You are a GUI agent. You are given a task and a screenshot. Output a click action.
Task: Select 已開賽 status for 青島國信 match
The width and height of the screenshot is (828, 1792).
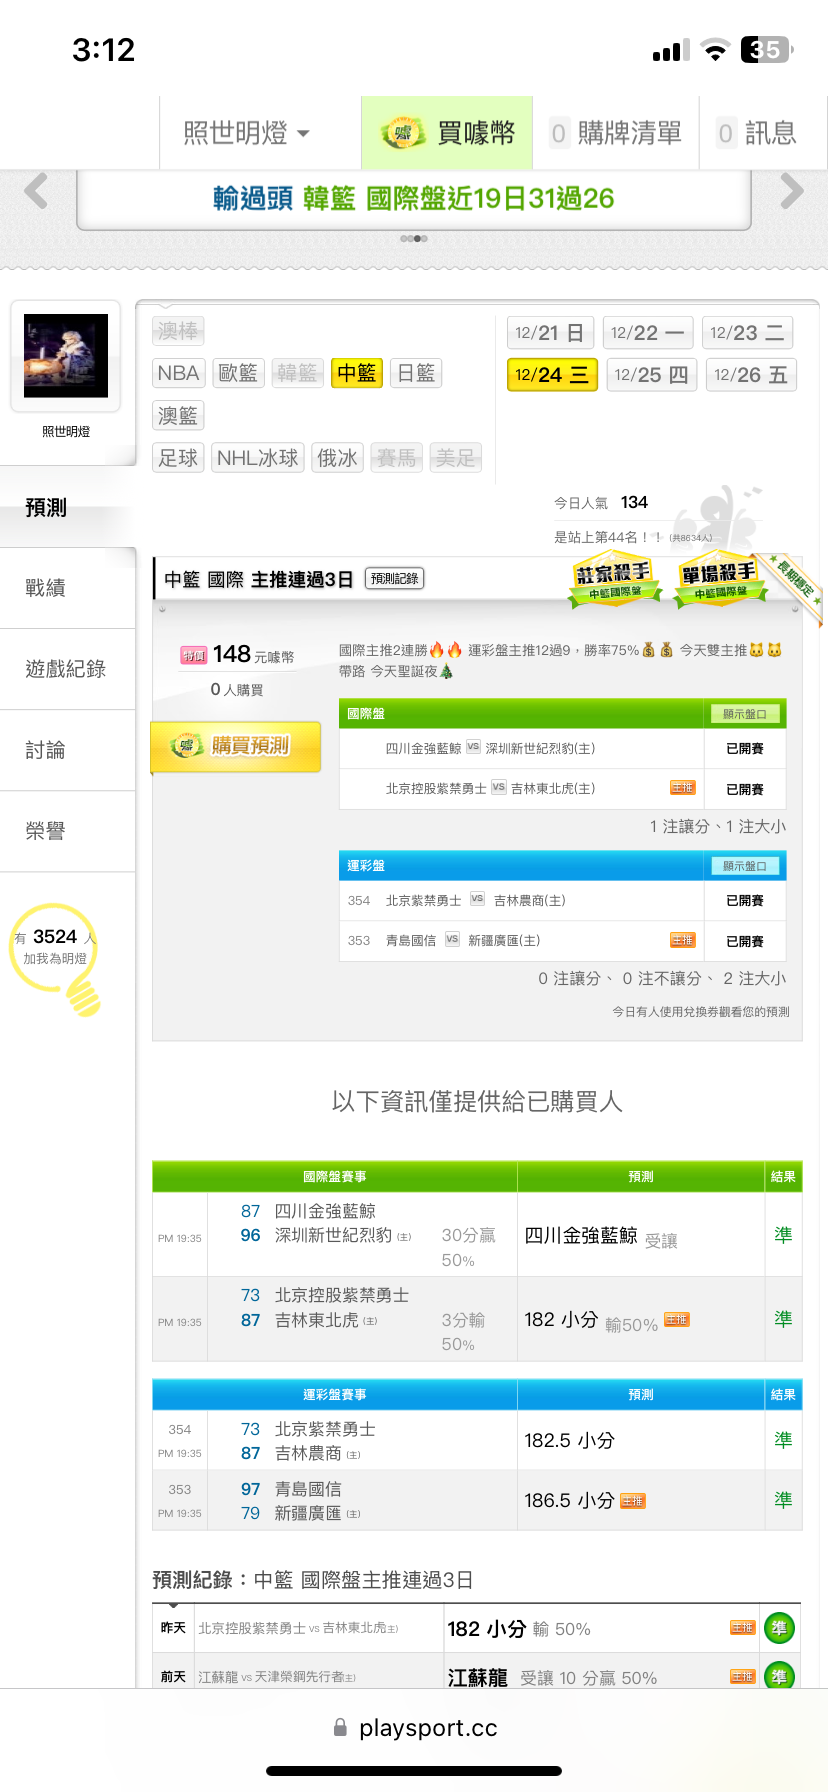[x=745, y=941]
